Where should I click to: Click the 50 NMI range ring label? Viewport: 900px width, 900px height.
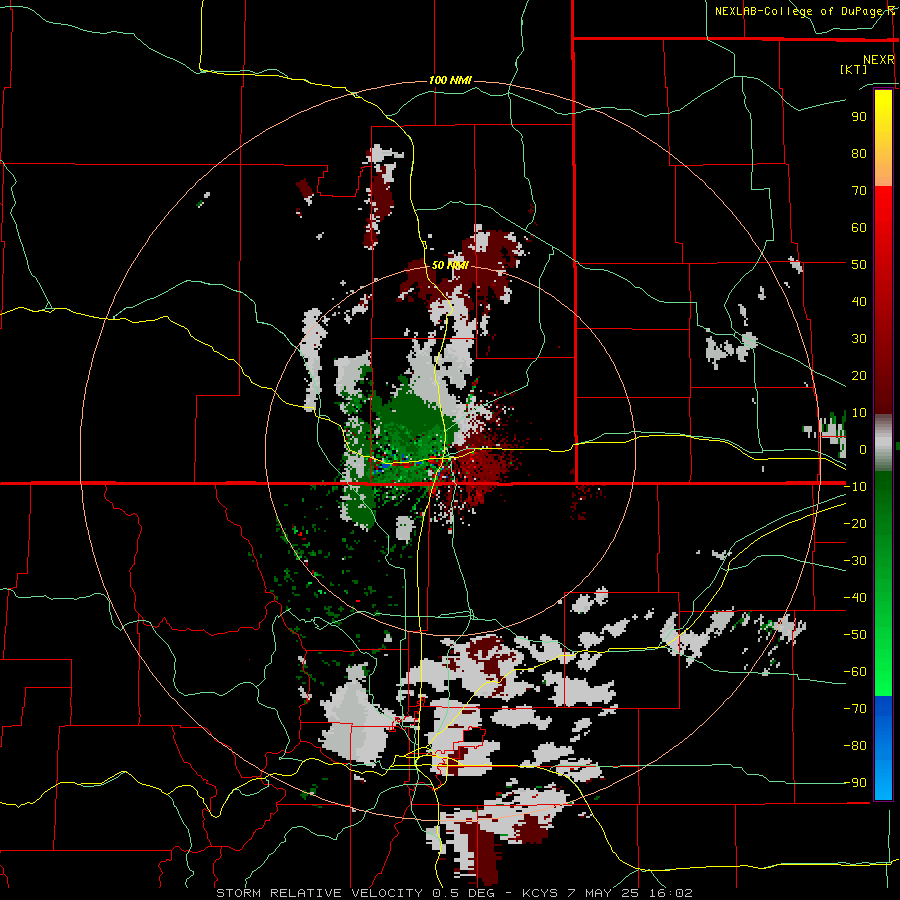click(x=450, y=265)
